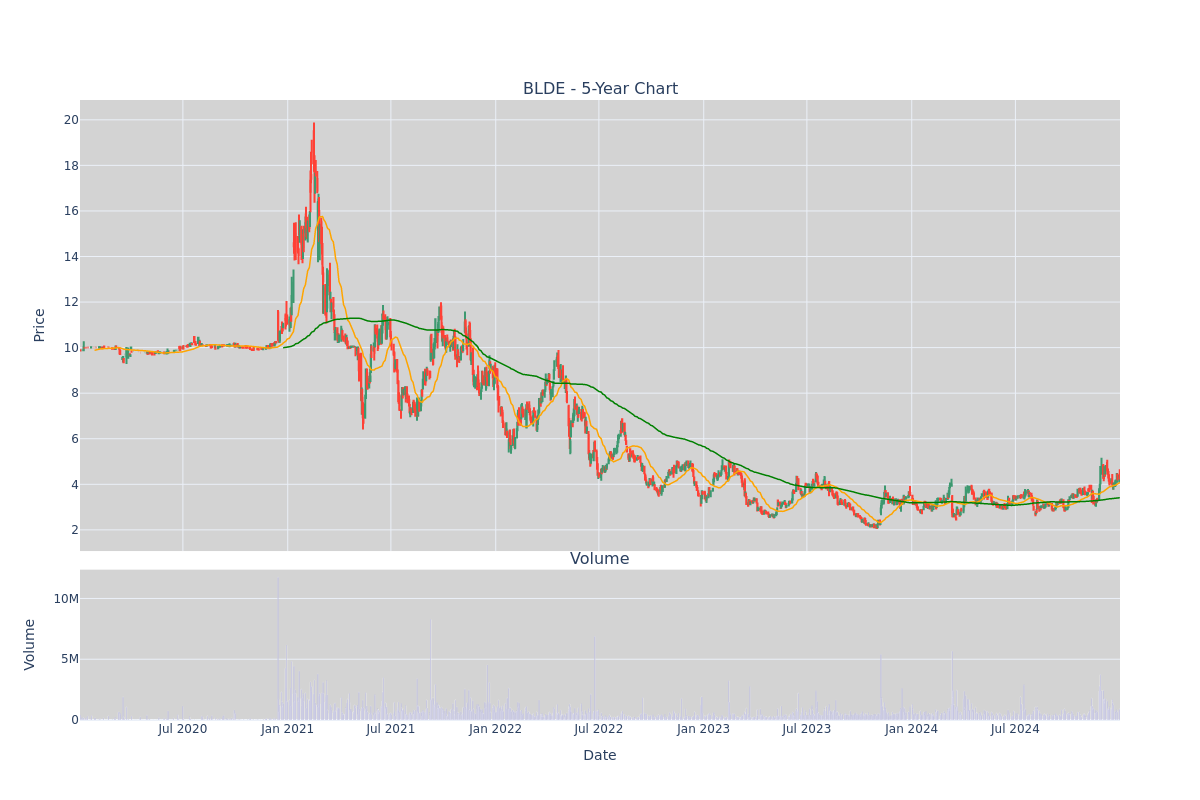
Task: Click the price tick label 10
Action: click(71, 348)
